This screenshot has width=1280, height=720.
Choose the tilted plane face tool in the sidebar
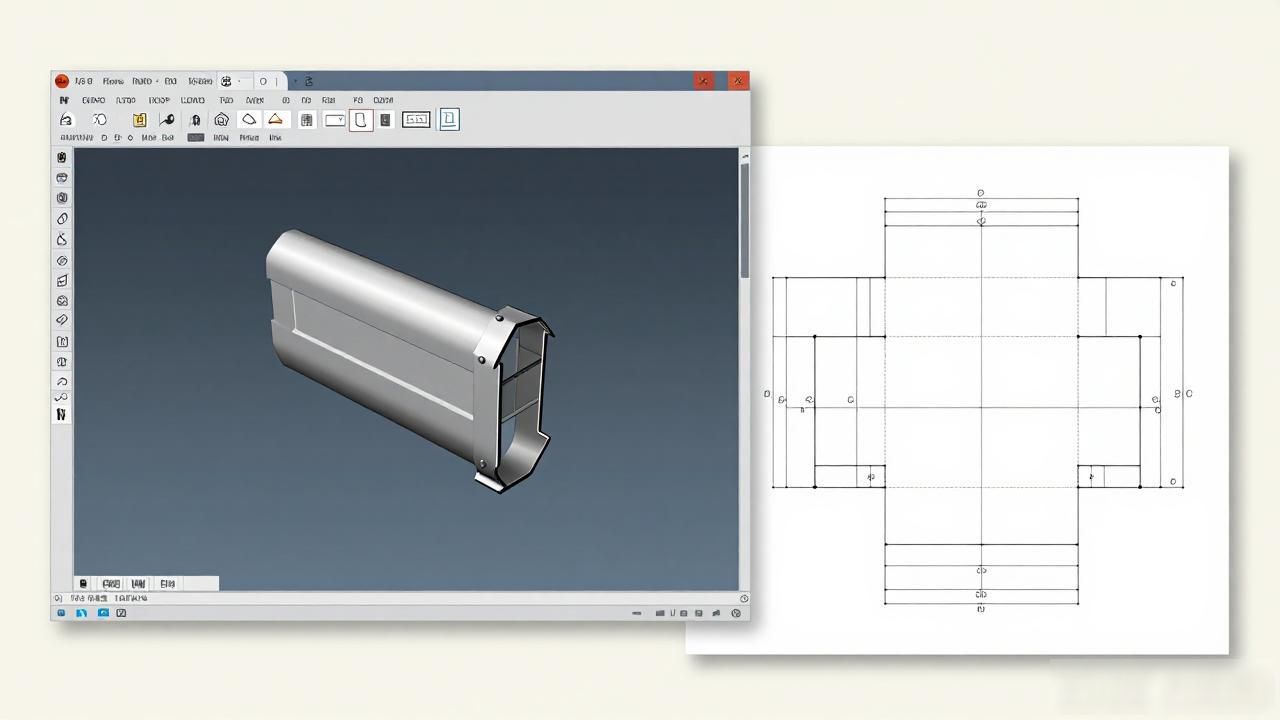pyautogui.click(x=62, y=281)
